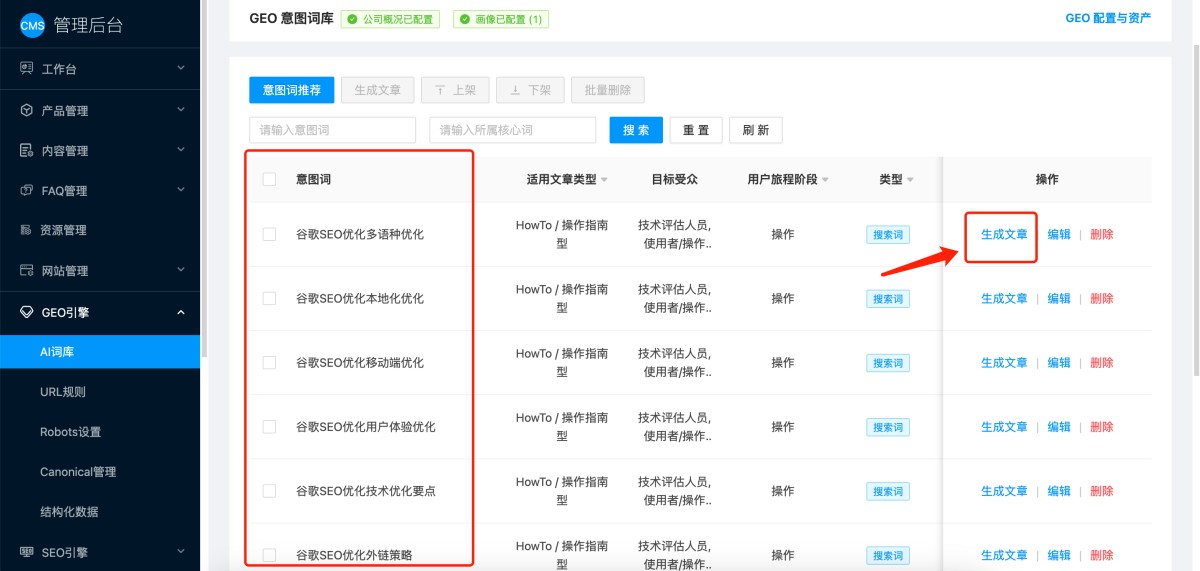Click the 产品管理 cube icon
1200x571 pixels.
[x=27, y=110]
